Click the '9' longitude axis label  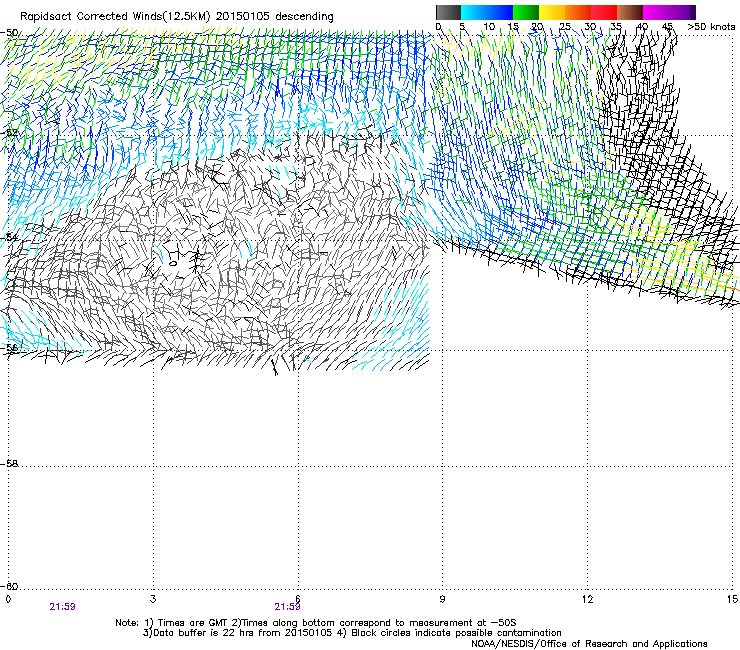442,599
